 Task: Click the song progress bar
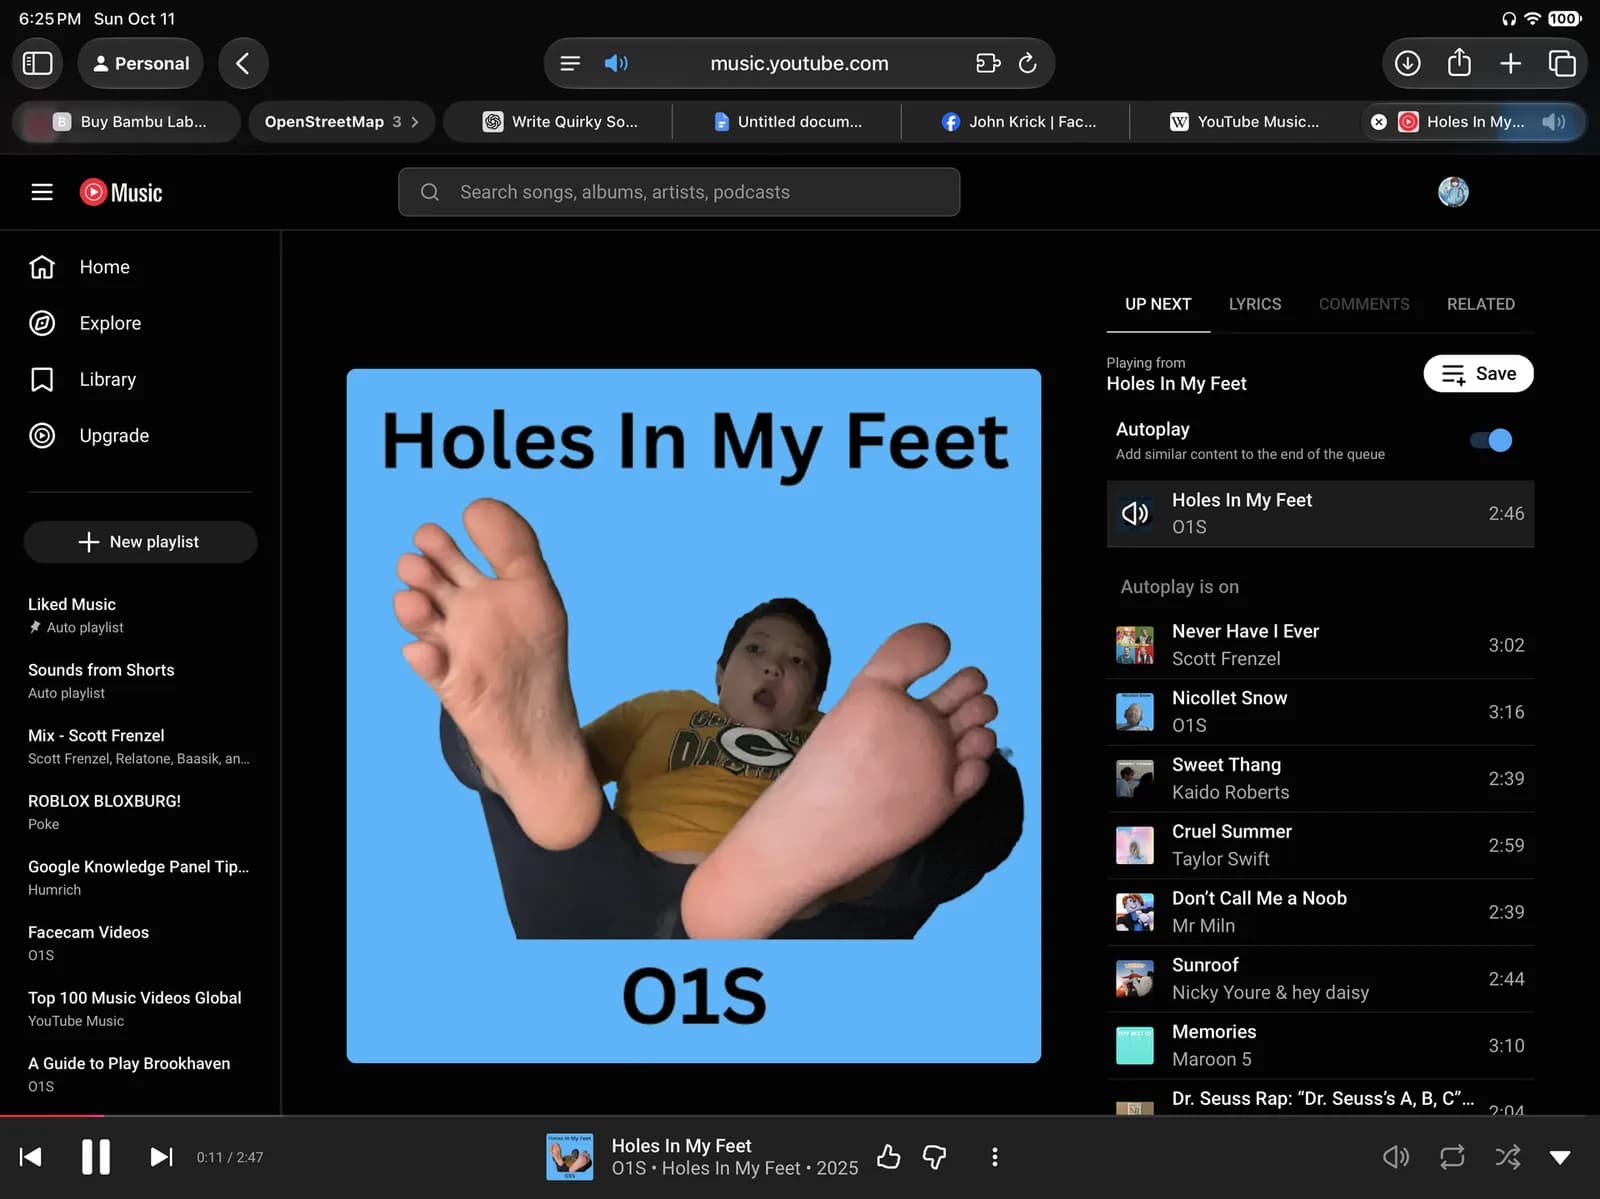pos(800,1115)
